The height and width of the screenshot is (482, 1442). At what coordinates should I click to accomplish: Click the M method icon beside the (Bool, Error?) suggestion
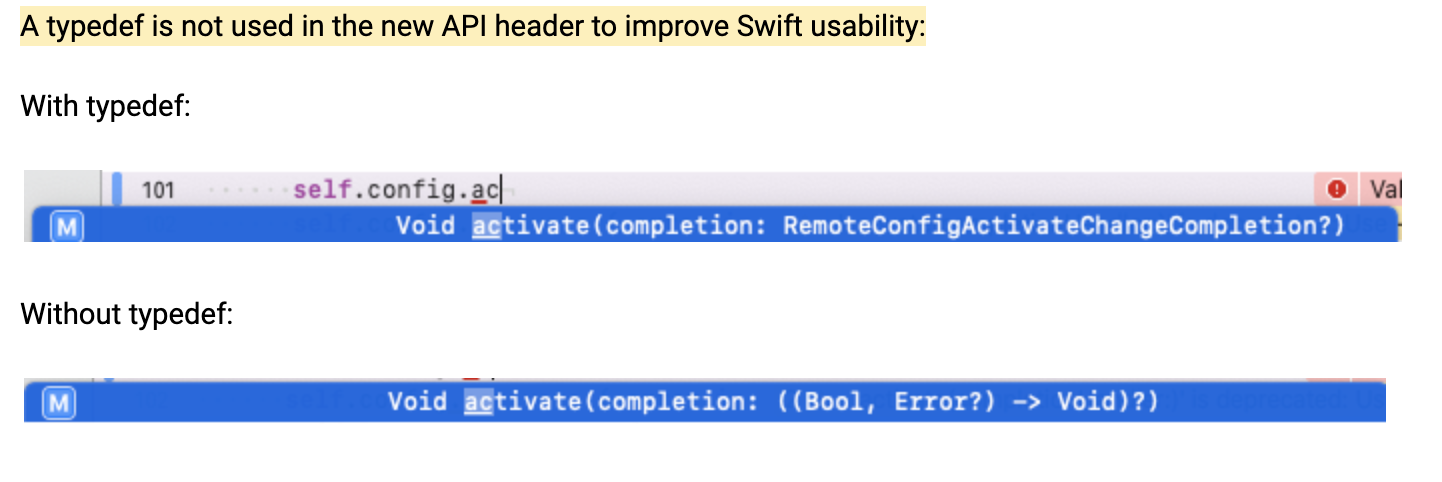click(x=60, y=403)
